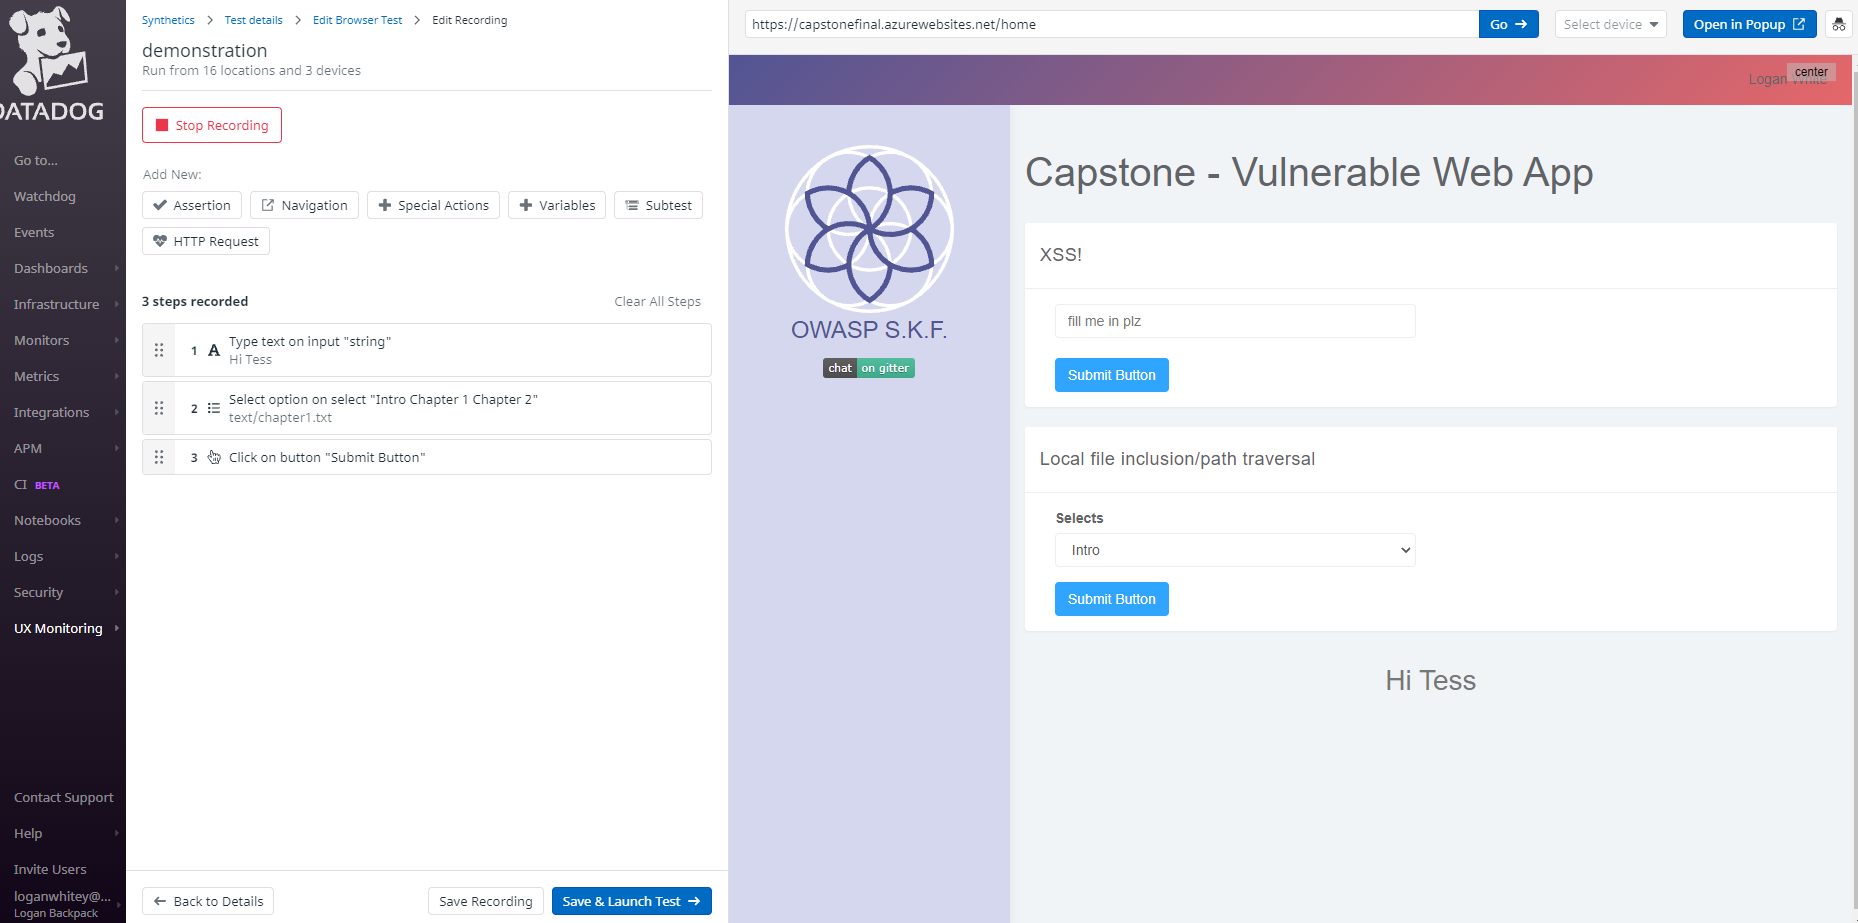
Task: Open the Variables menu
Action: point(557,205)
